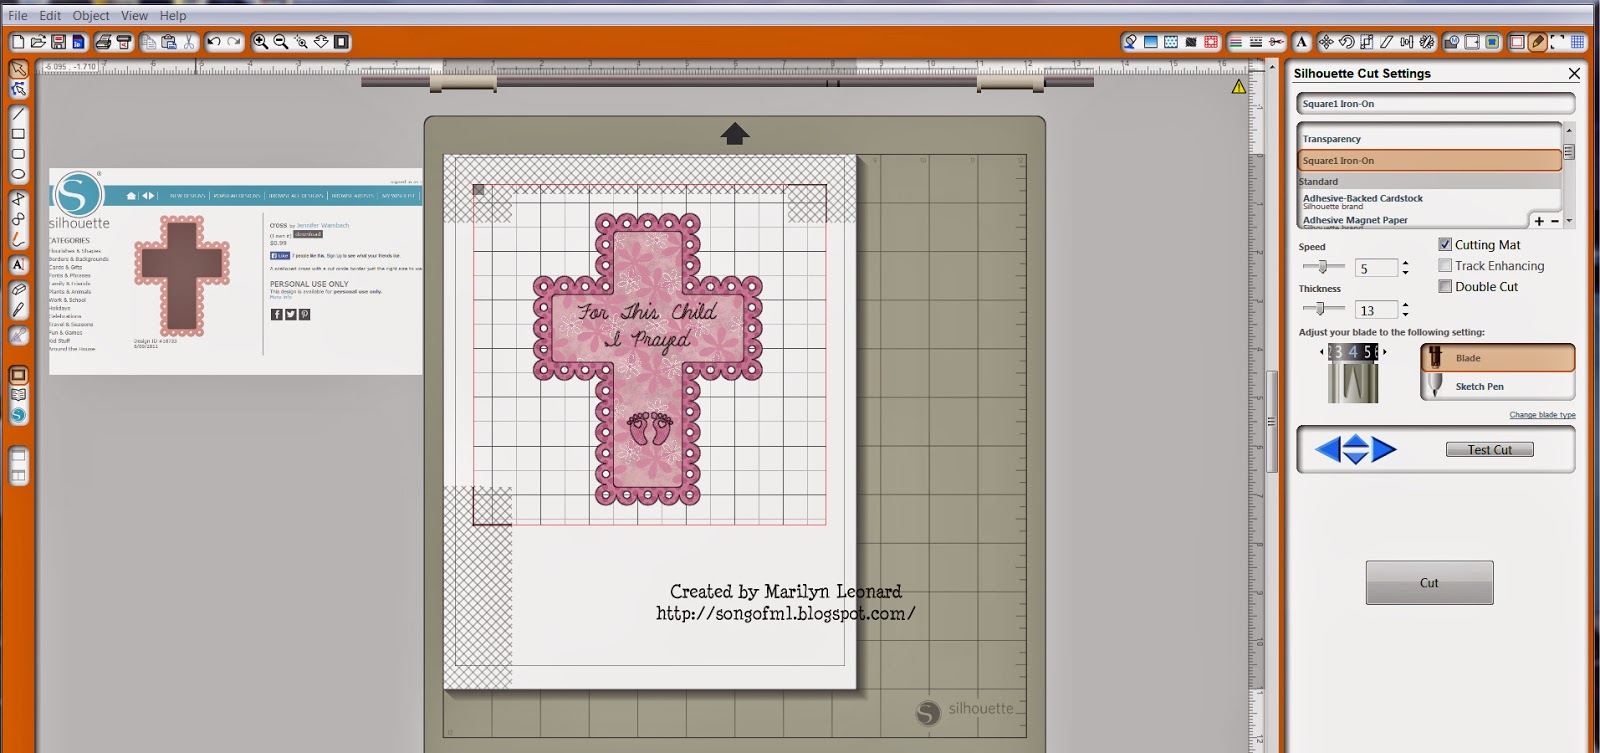Open the Fill Pattern window

coord(1171,42)
